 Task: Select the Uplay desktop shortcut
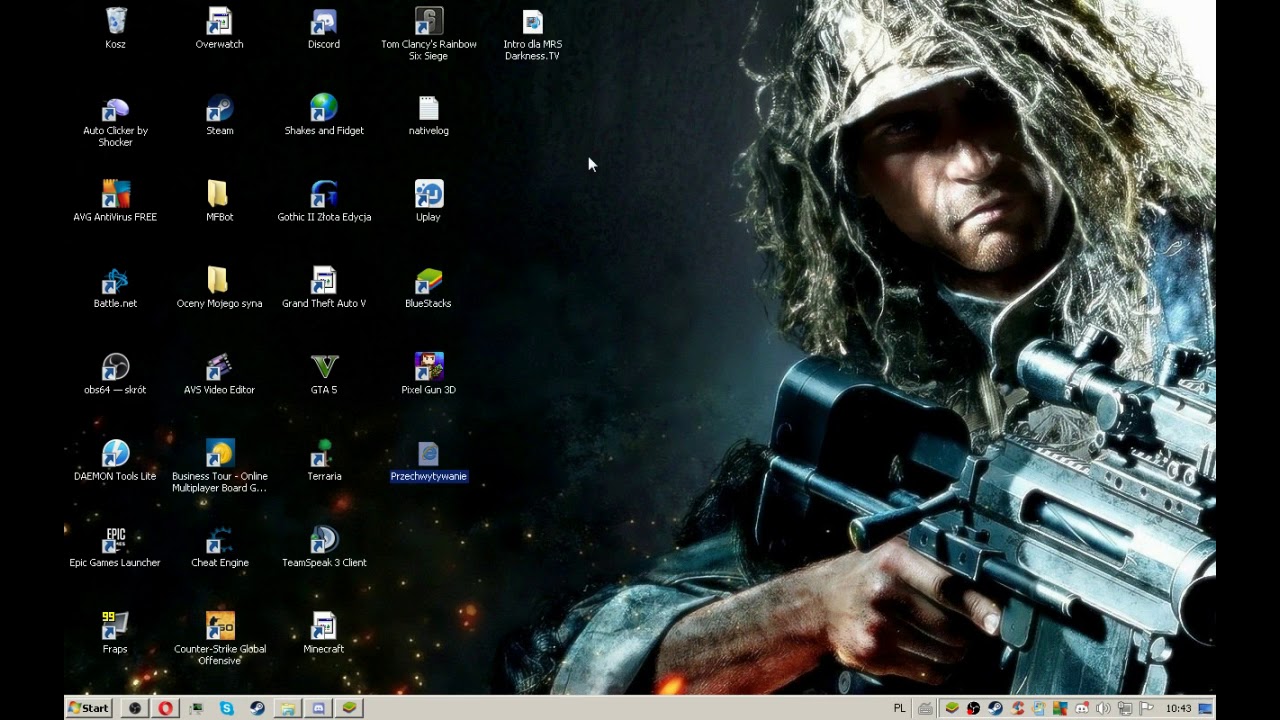[428, 201]
